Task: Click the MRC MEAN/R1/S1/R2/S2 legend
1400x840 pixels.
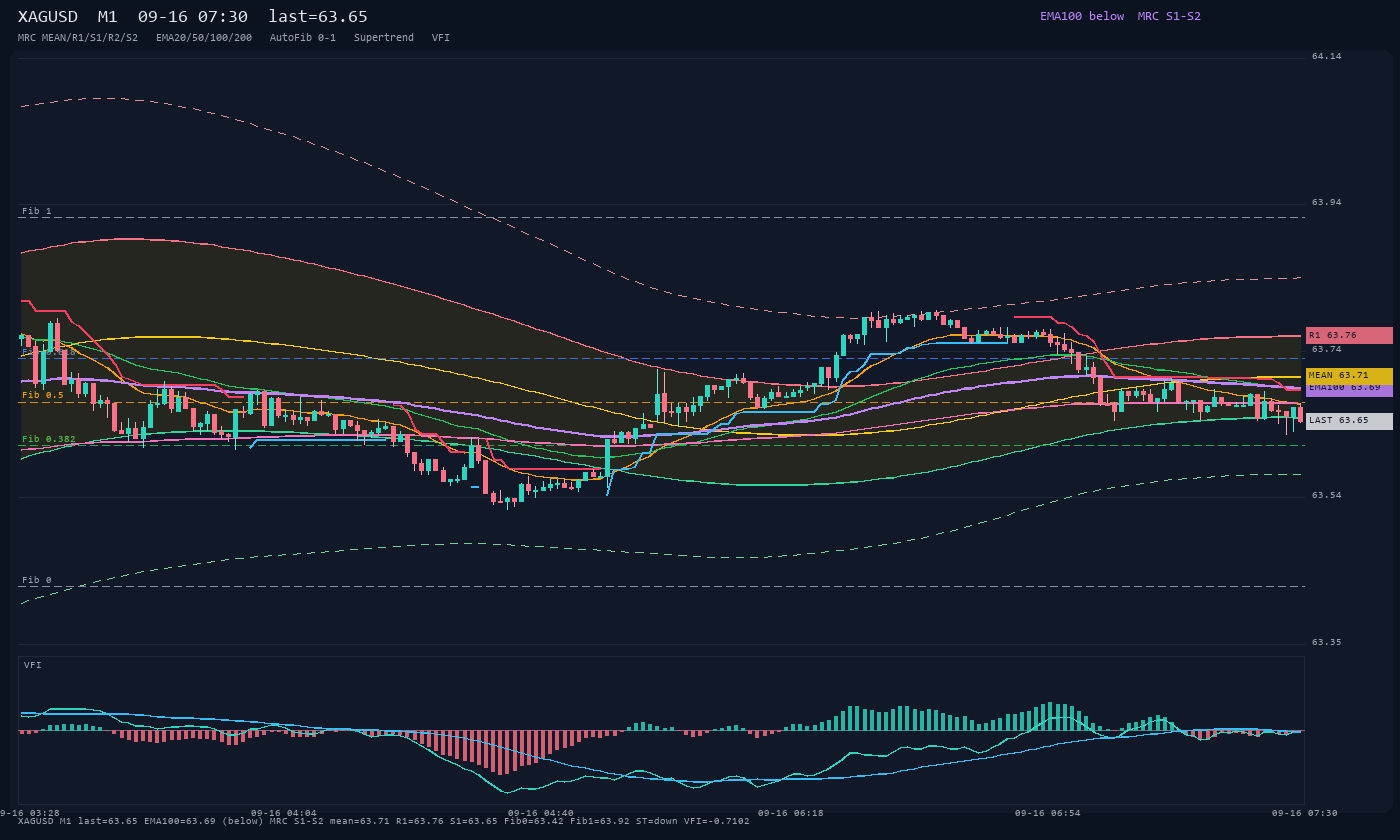Action: pos(78,38)
